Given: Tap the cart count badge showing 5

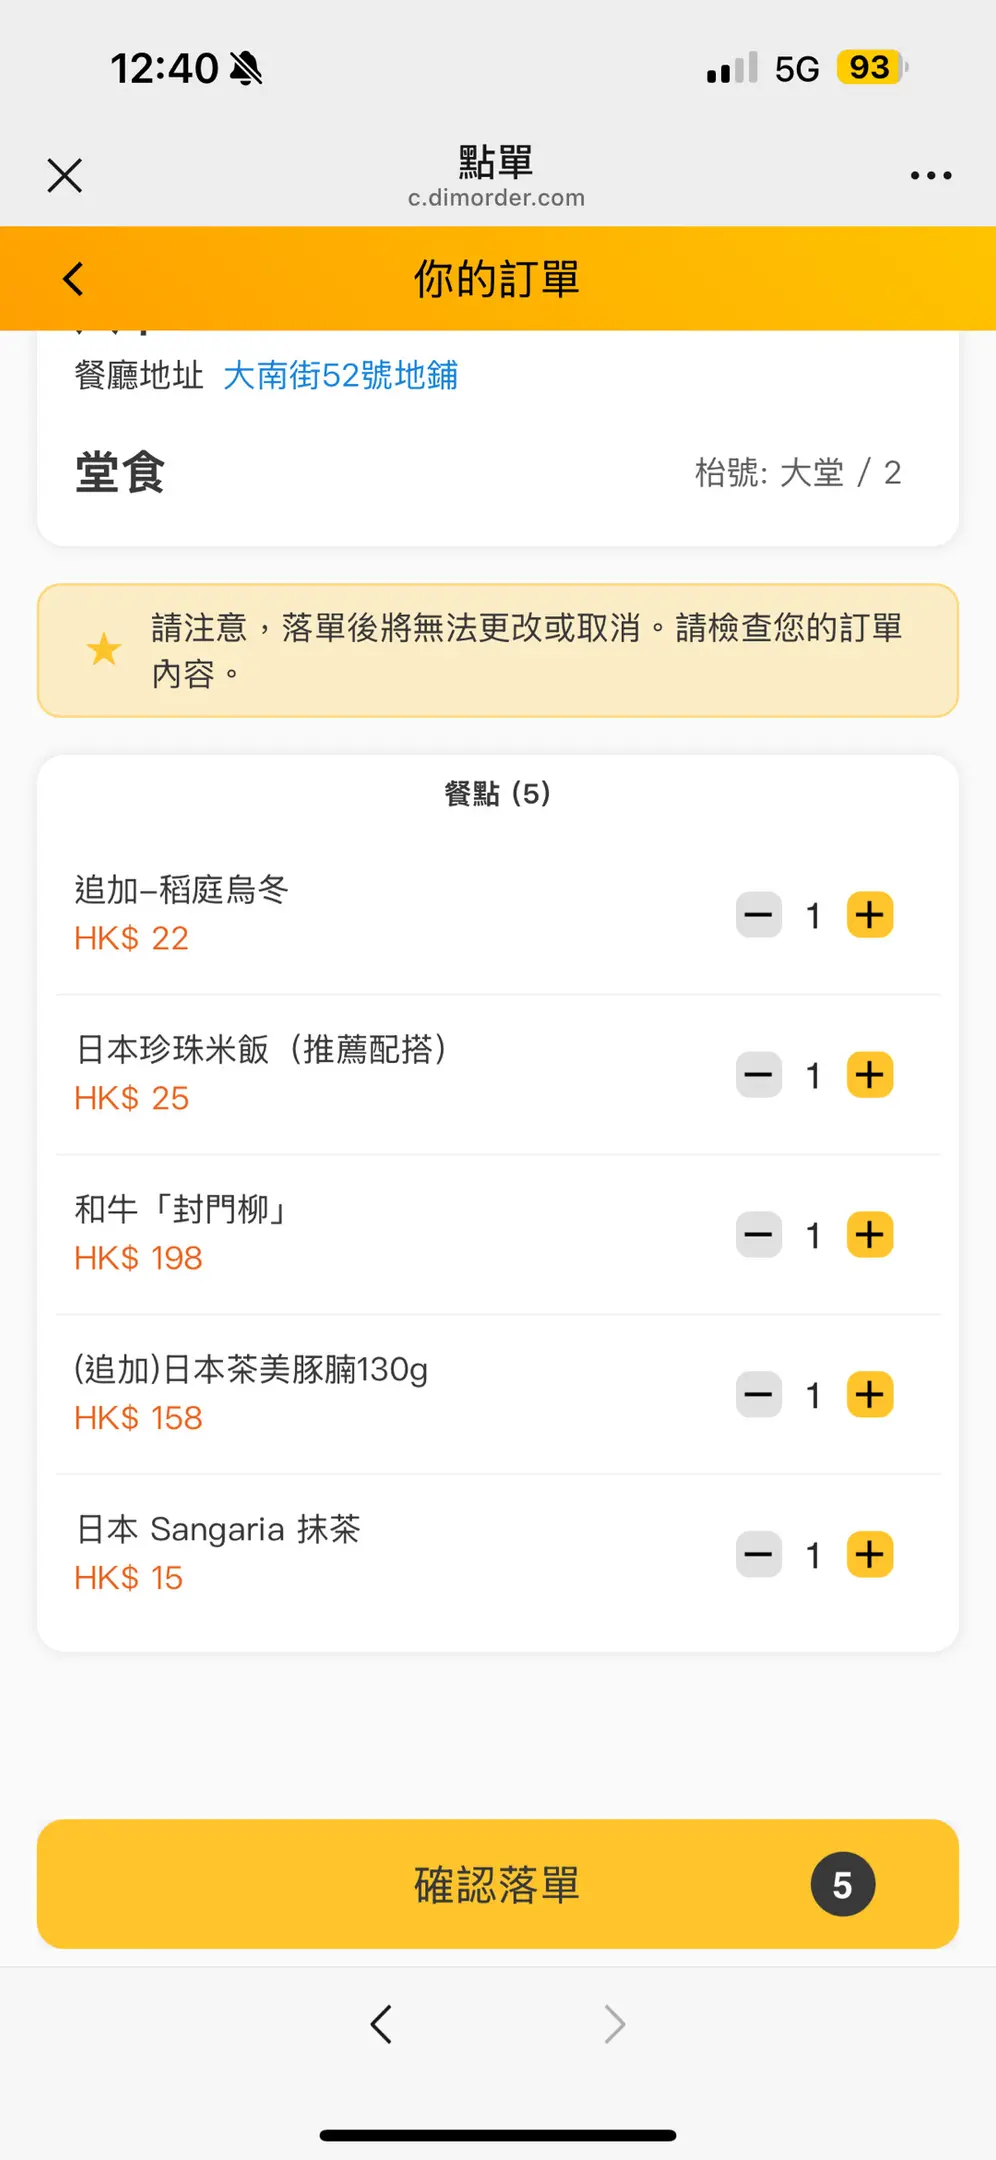Looking at the screenshot, I should pos(842,1885).
